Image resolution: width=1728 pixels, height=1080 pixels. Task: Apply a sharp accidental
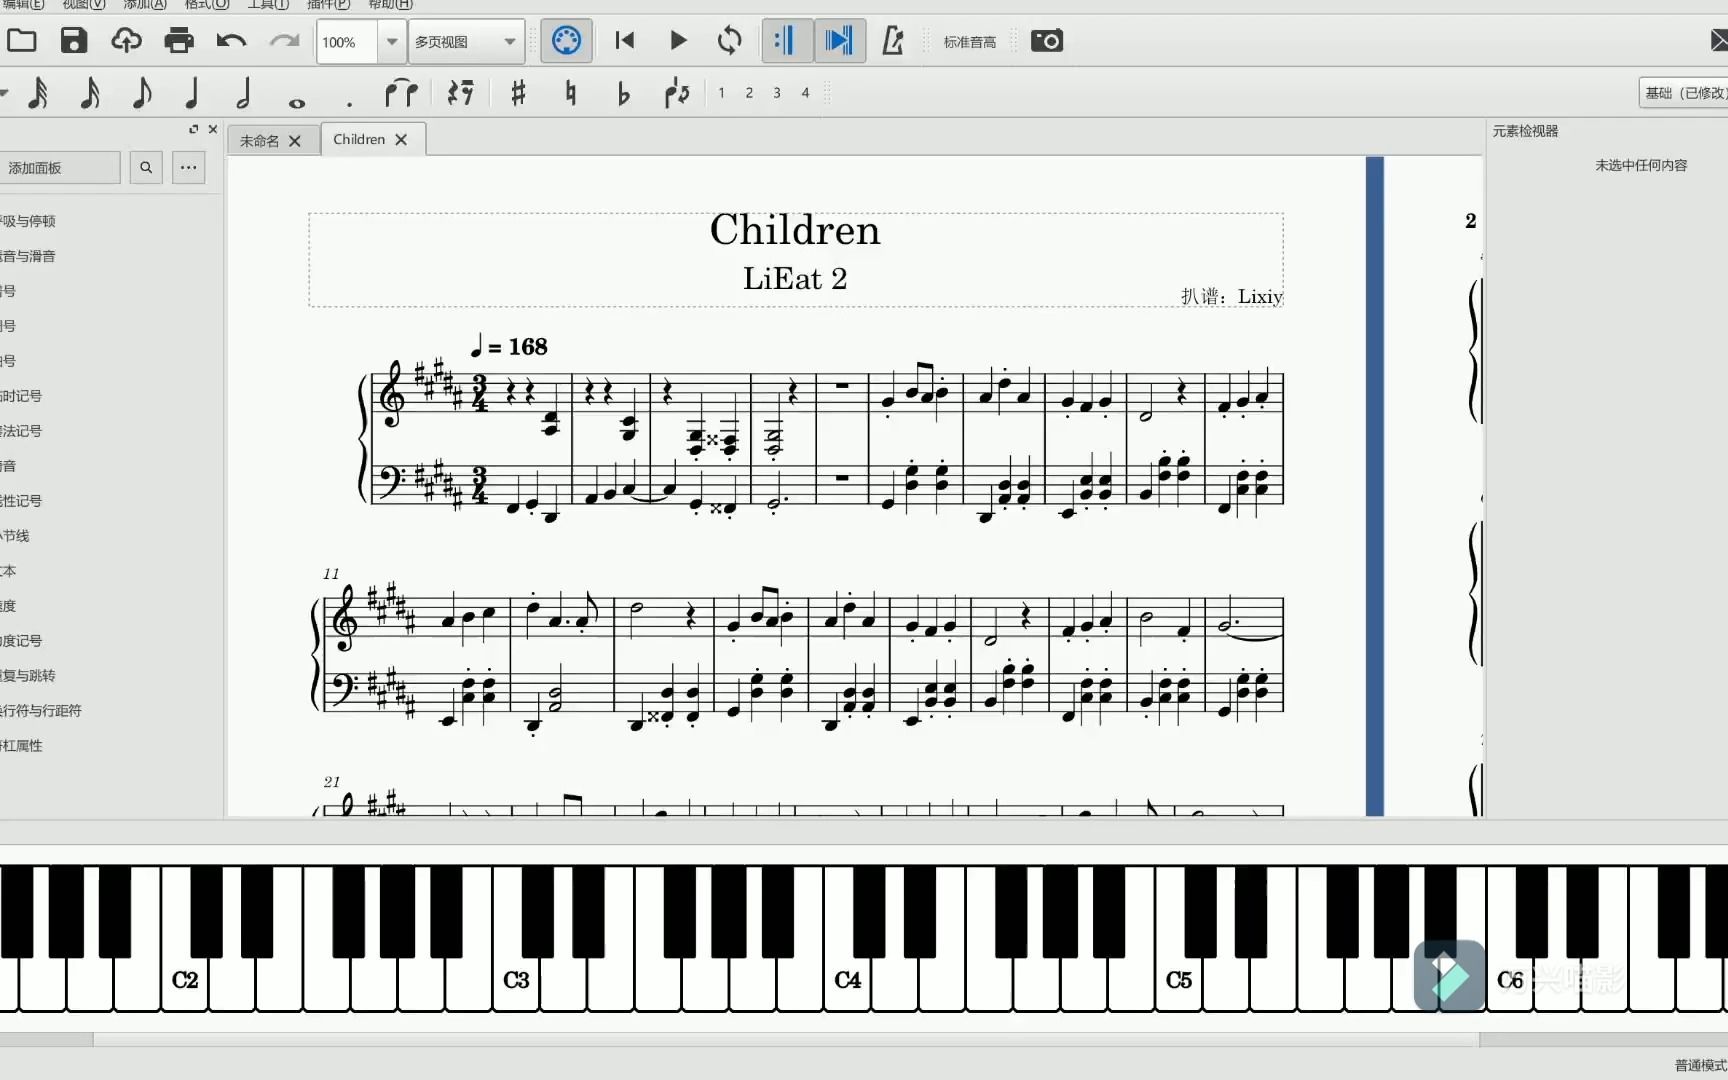point(518,93)
